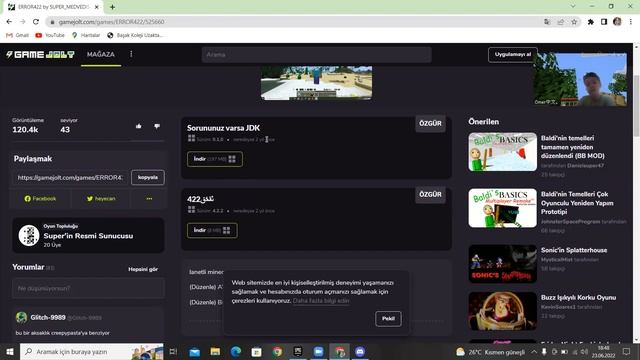Open Microsoft Edge from taskbar
The height and width of the screenshot is (360, 640).
tap(236, 351)
